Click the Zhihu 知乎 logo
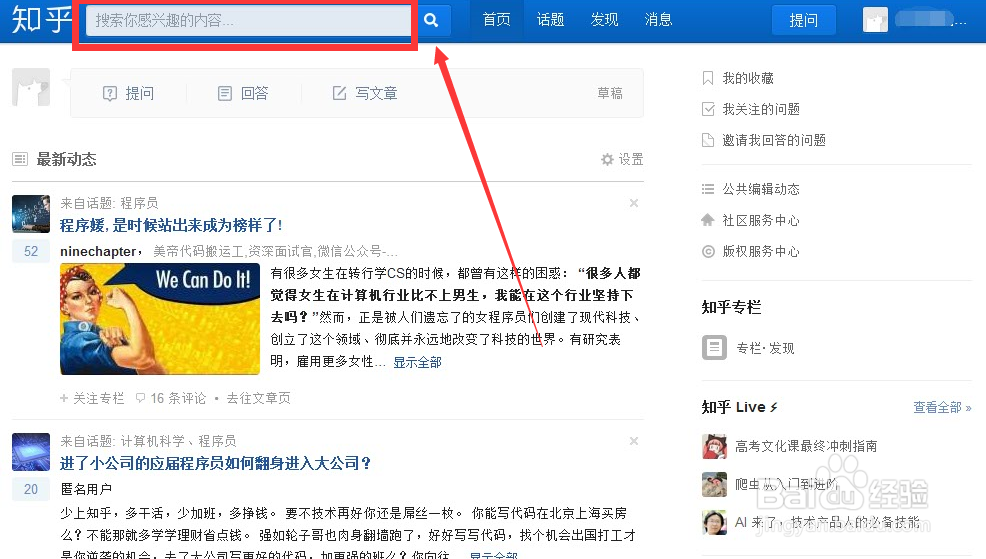 (42, 18)
